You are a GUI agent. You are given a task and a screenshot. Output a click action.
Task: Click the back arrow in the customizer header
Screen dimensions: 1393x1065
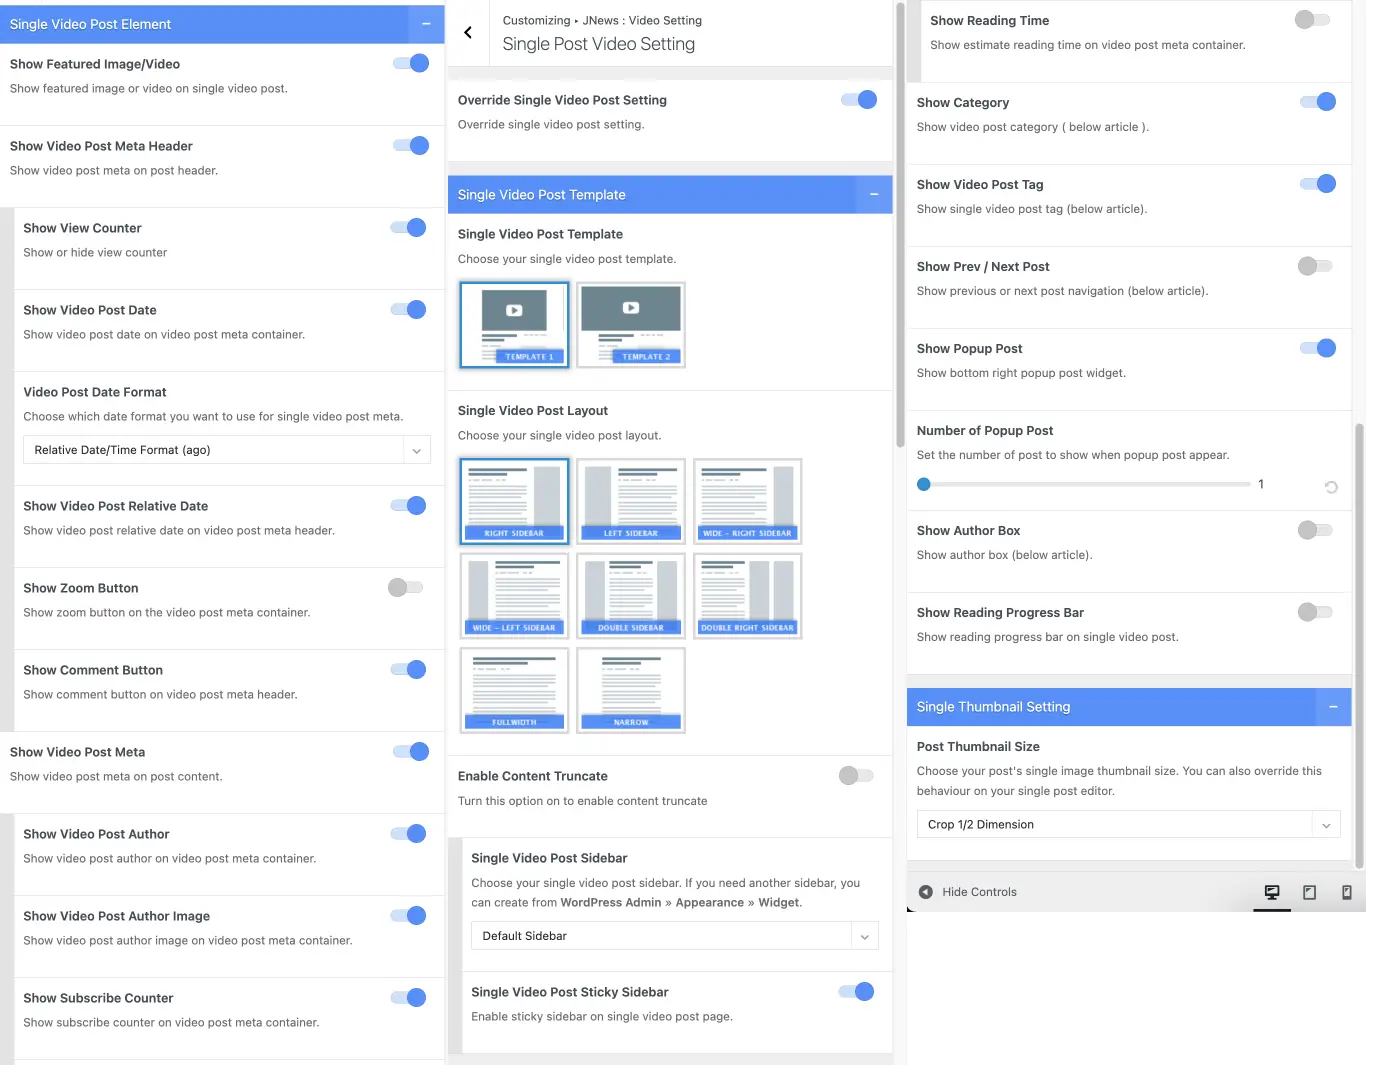tap(468, 33)
